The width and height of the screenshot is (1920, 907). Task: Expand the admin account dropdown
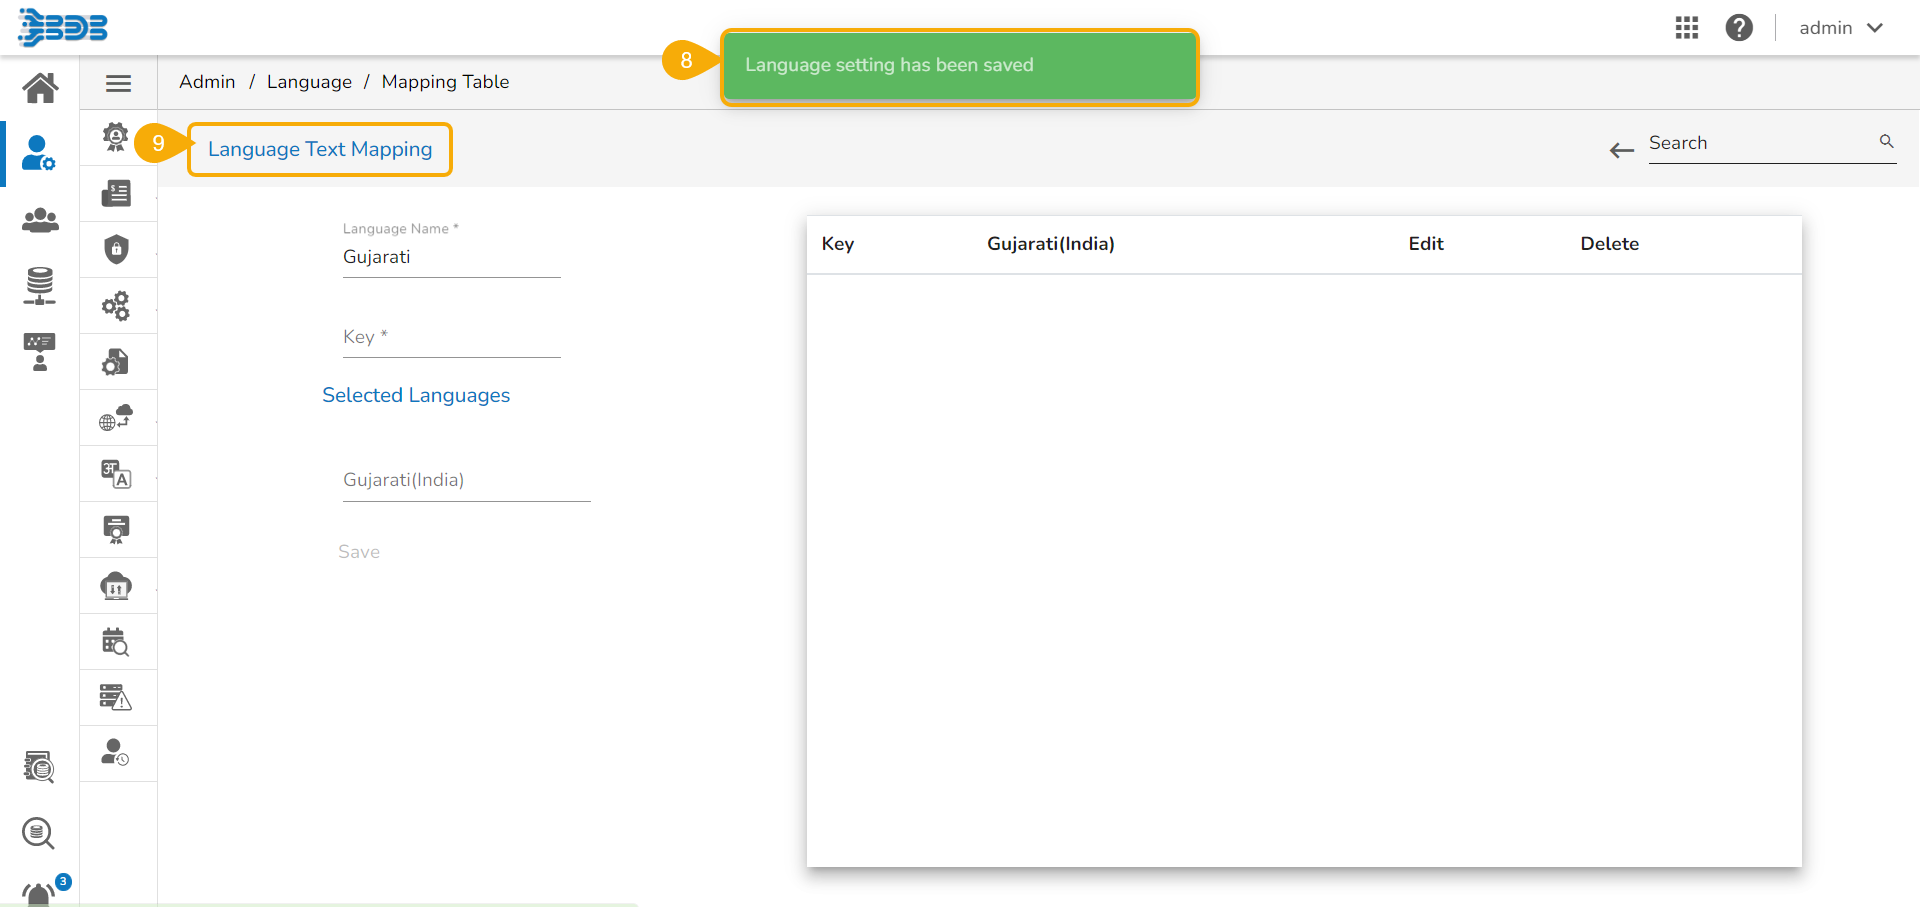pyautogui.click(x=1842, y=27)
